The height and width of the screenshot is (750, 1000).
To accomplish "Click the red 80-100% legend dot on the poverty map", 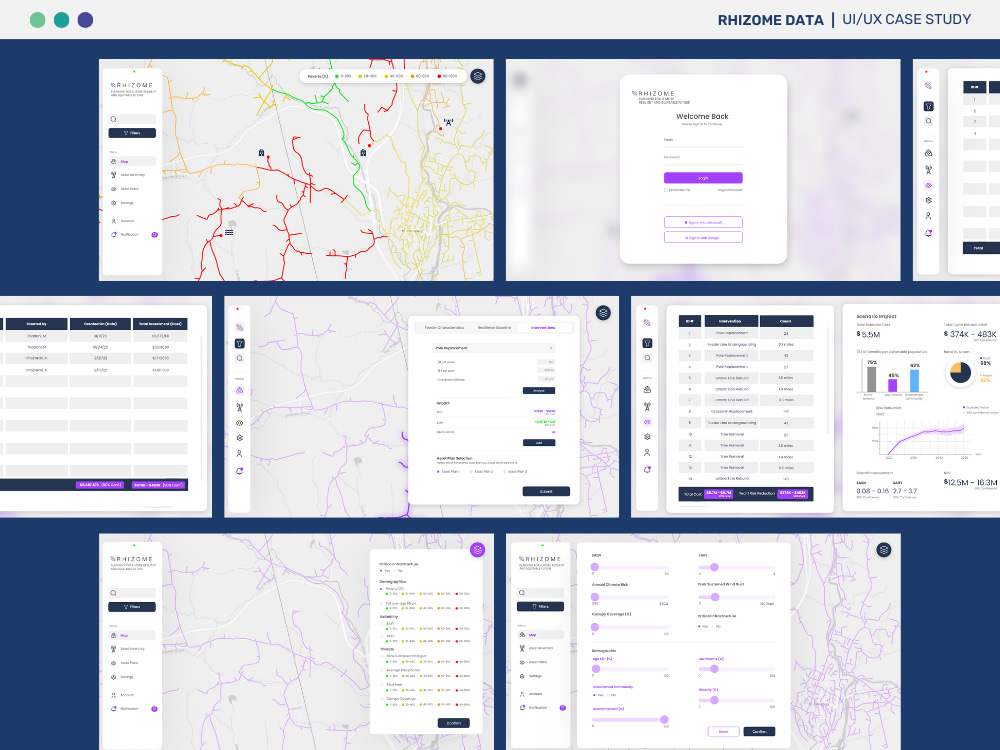I will [x=439, y=77].
